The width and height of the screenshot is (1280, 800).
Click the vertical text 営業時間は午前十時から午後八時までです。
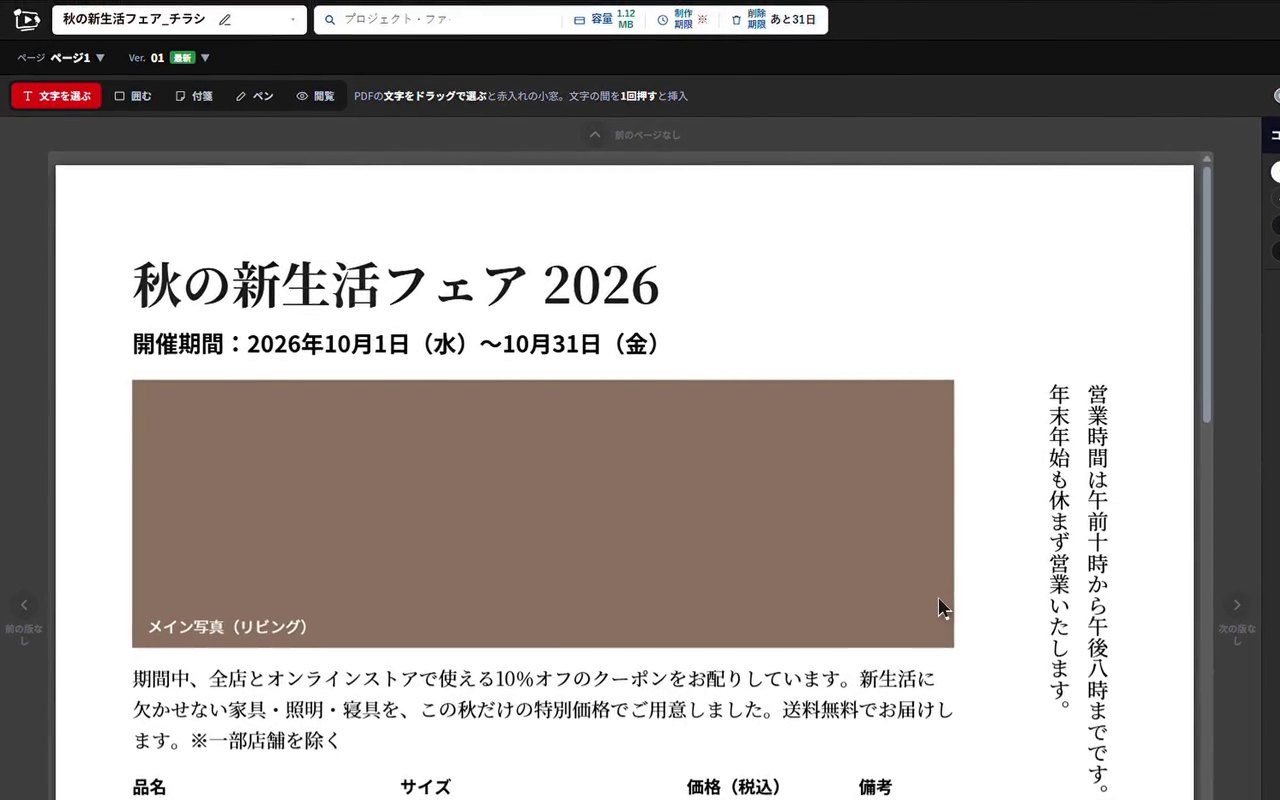(x=1097, y=588)
